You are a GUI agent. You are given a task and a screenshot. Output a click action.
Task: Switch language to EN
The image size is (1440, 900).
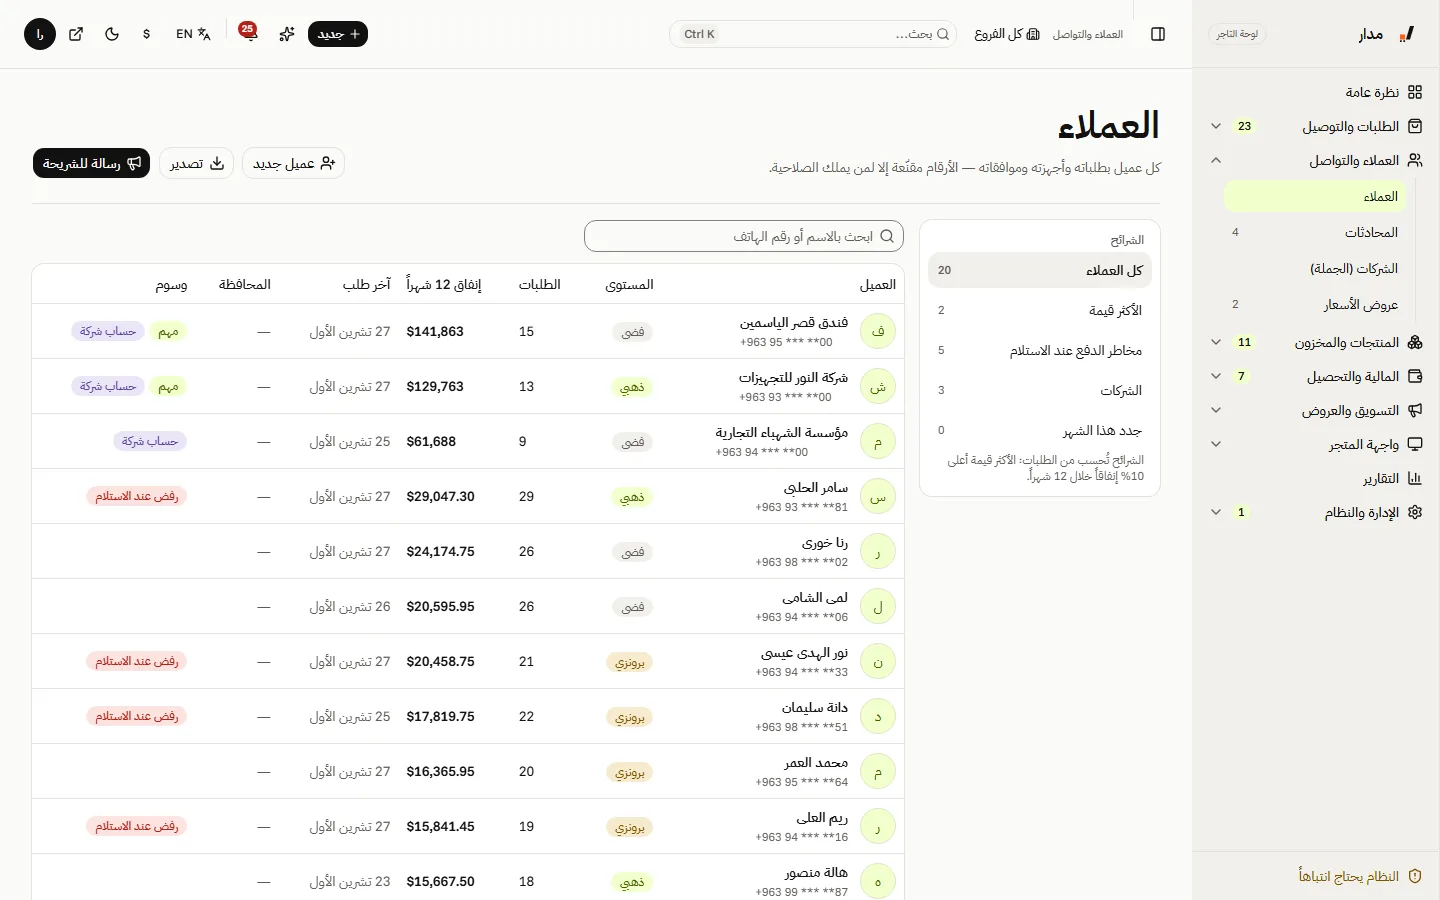point(193,34)
